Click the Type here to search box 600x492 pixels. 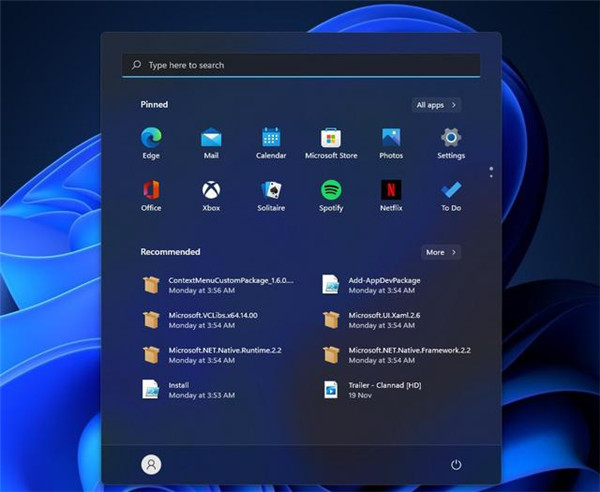300,65
